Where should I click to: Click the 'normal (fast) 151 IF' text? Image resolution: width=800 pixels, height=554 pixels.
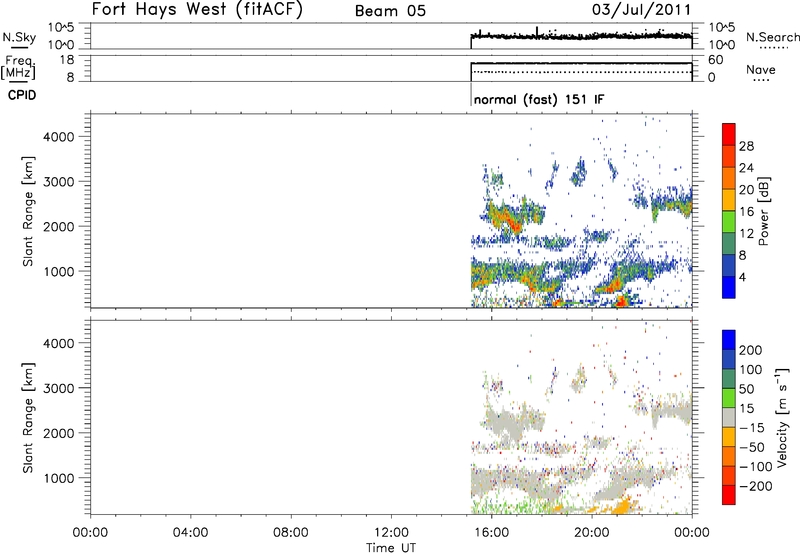click(539, 99)
